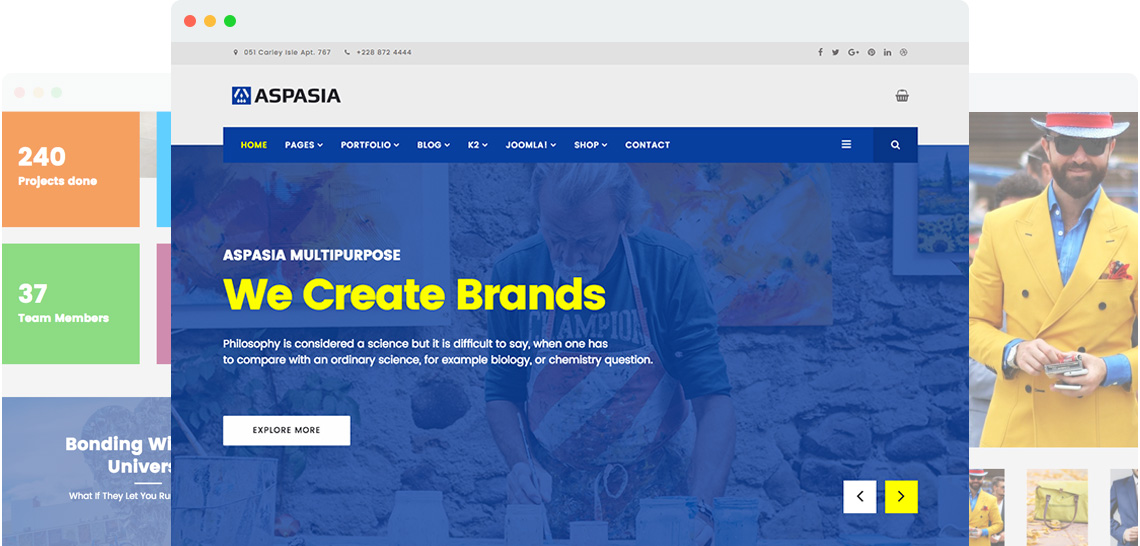Select the Home menu item

(254, 145)
